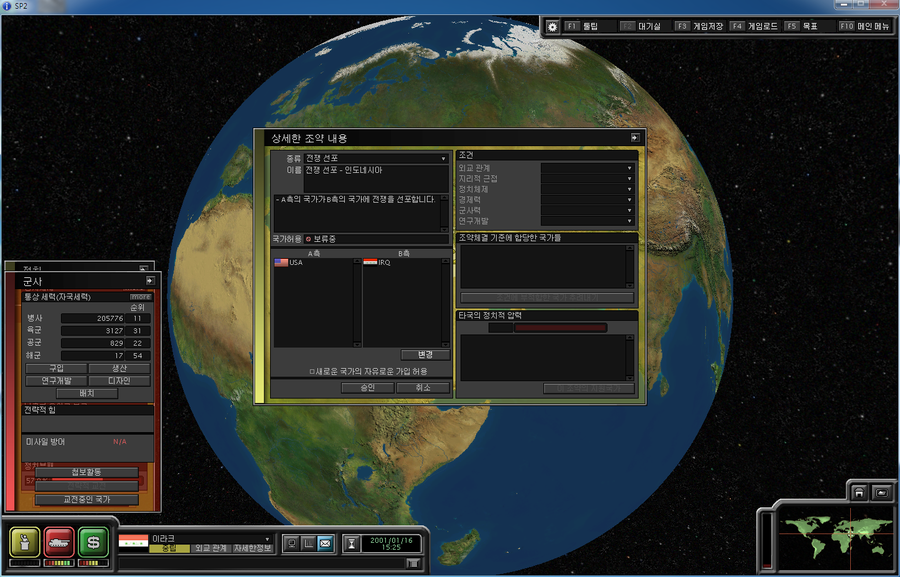The height and width of the screenshot is (577, 900).
Task: Click the pop-out icon on treaty dialog title
Action: (x=634, y=138)
